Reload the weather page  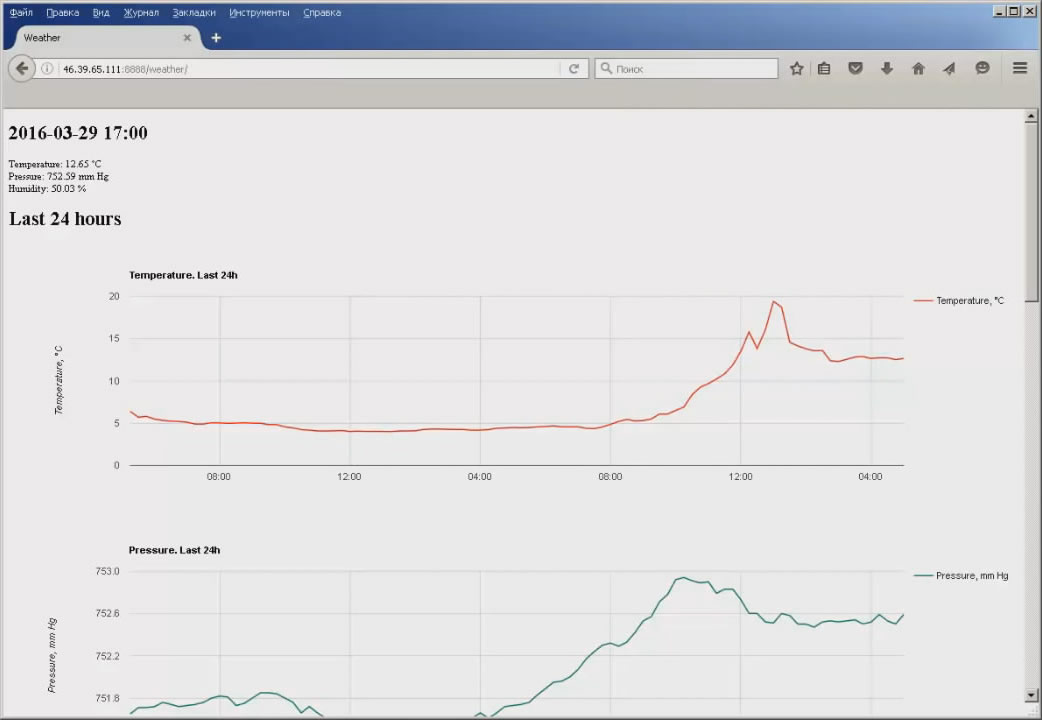coord(574,69)
